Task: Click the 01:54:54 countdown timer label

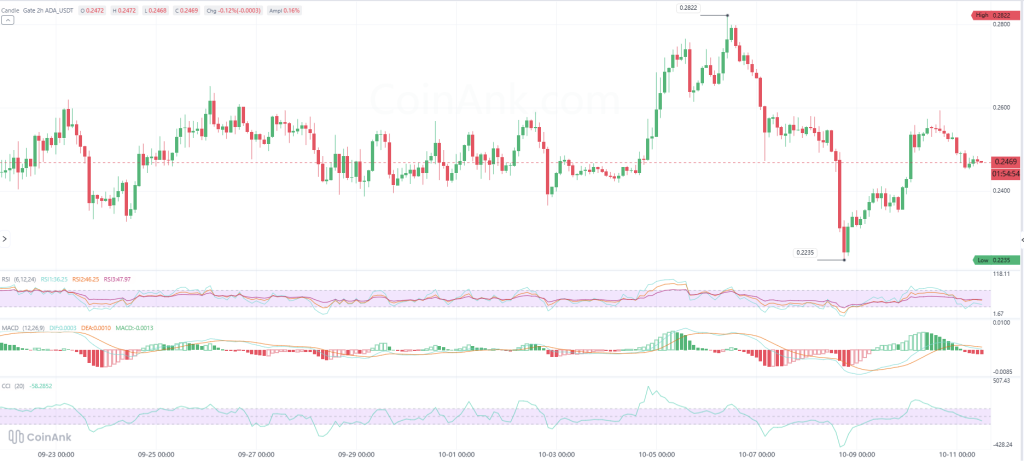Action: click(1006, 174)
